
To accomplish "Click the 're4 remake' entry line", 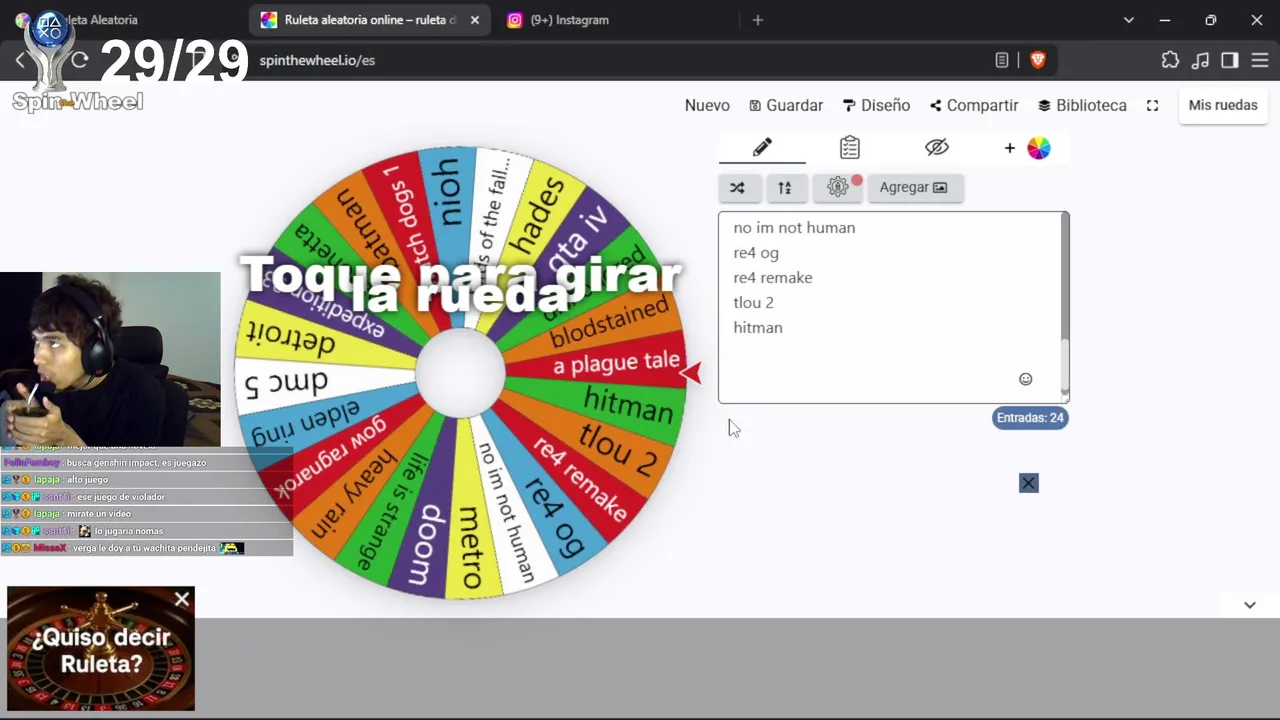I will (773, 278).
